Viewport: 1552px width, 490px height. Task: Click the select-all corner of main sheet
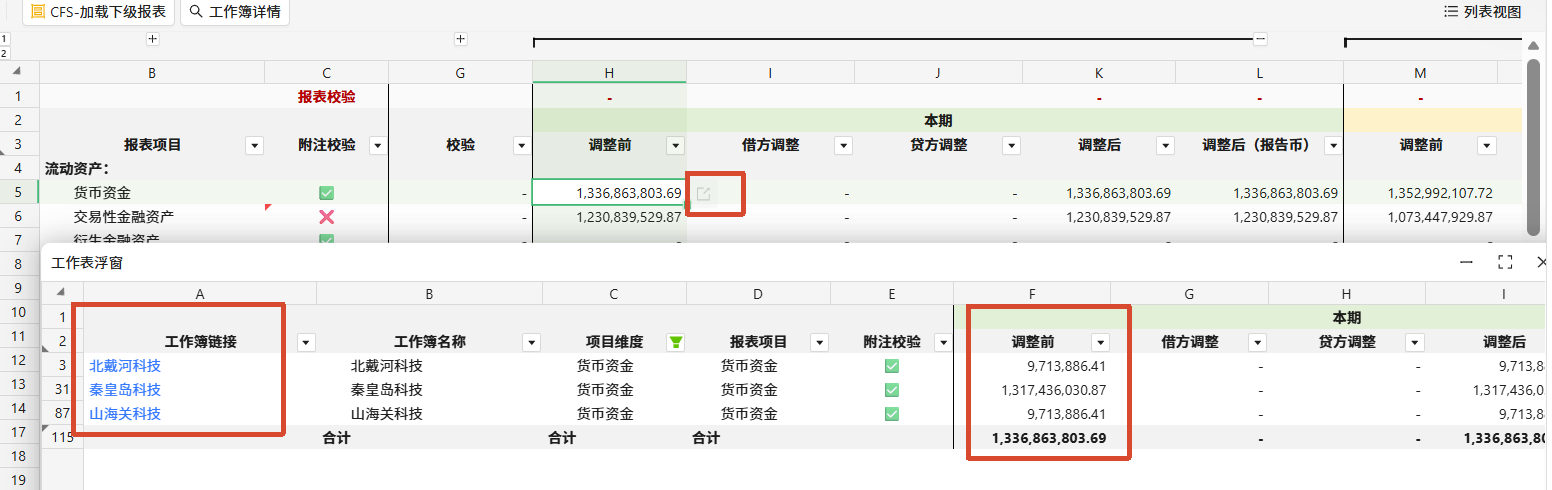pos(19,73)
